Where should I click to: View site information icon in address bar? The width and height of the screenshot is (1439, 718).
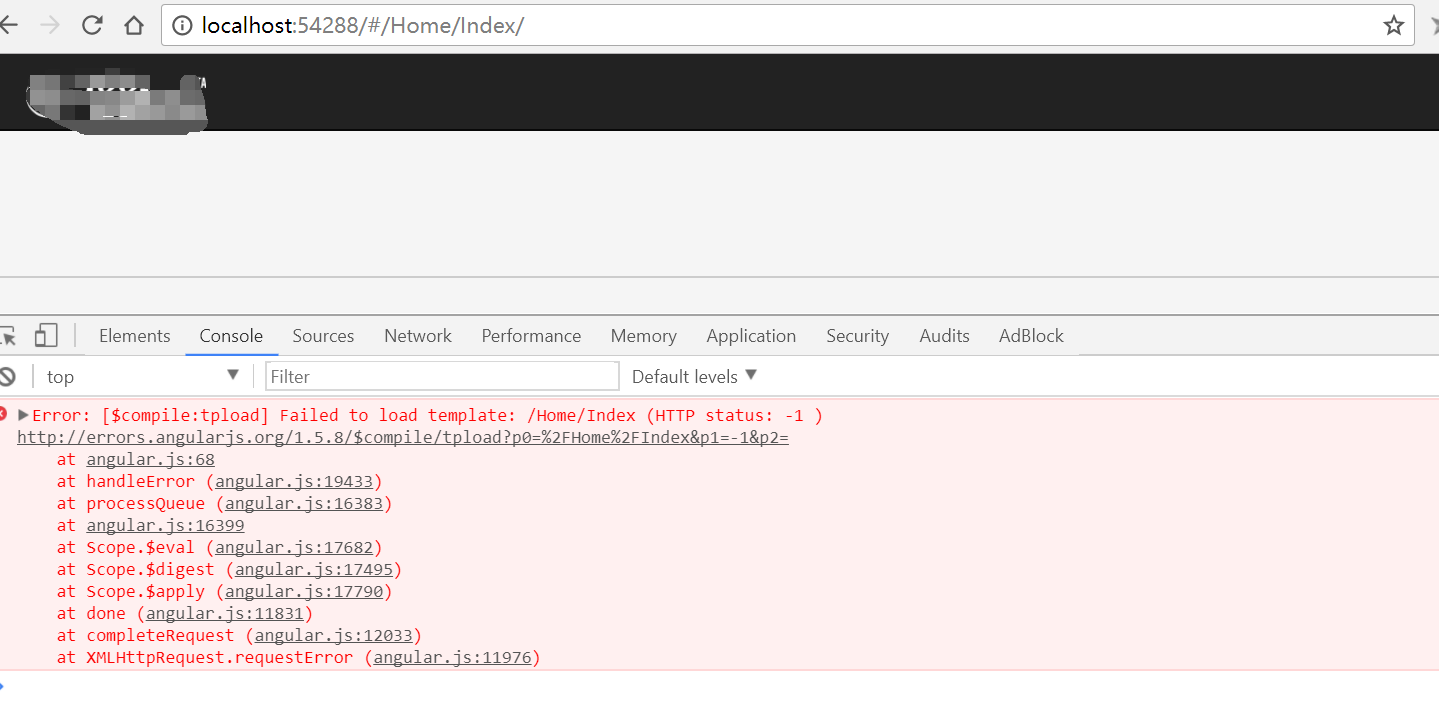(182, 26)
